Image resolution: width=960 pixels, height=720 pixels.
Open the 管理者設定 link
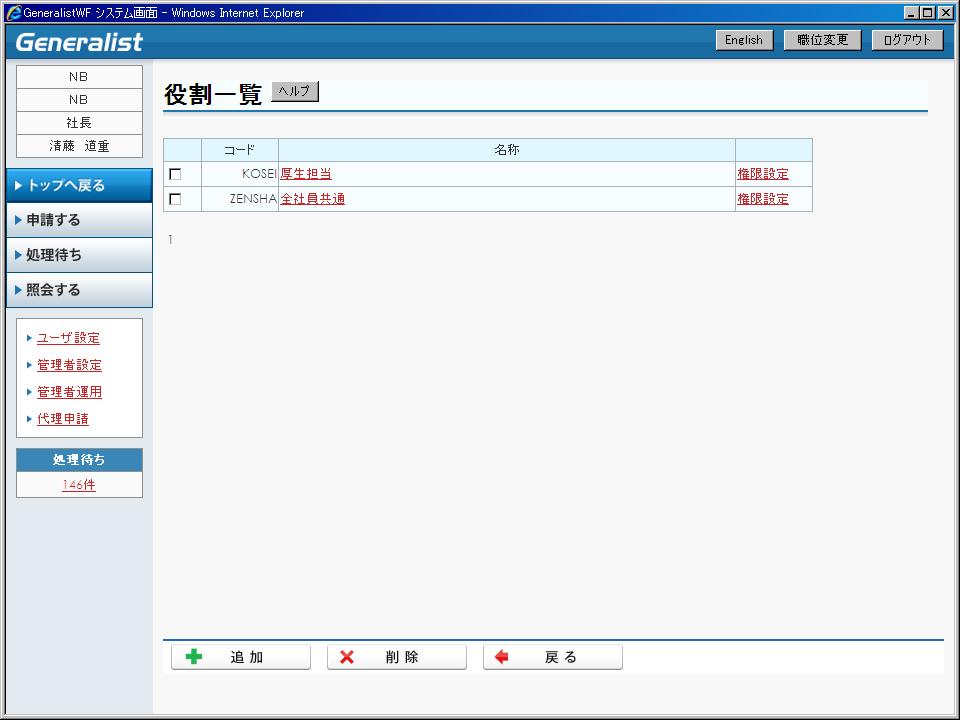69,365
